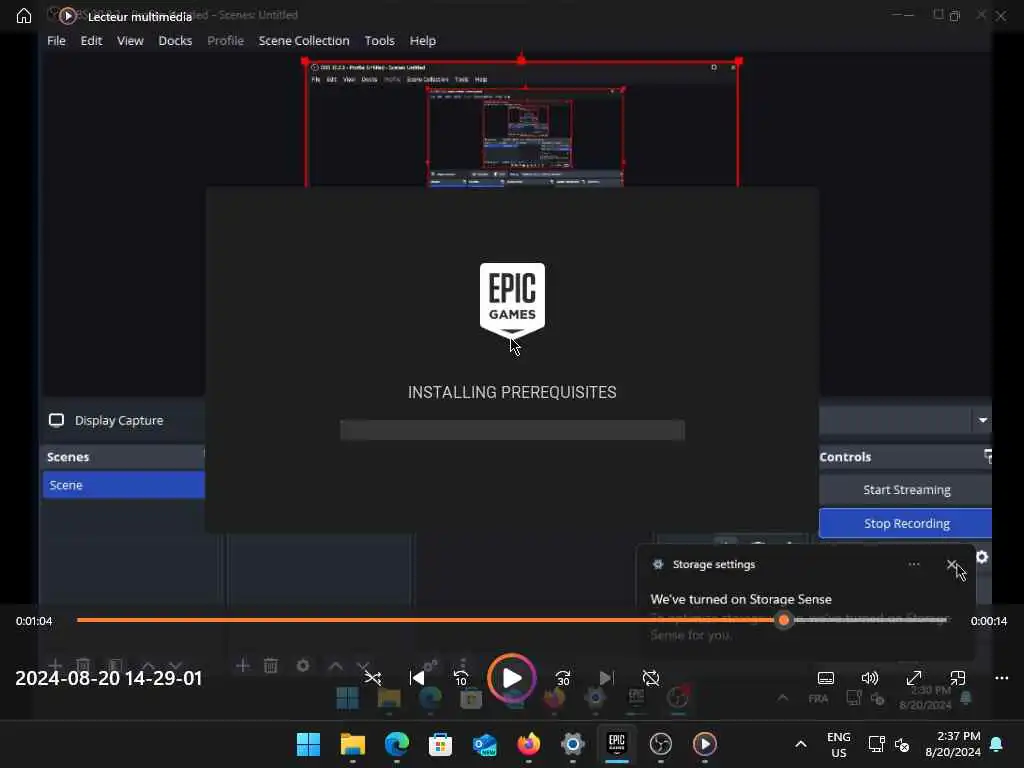Launch Microsoft Edge from the taskbar
1024x768 pixels.
coord(396,744)
